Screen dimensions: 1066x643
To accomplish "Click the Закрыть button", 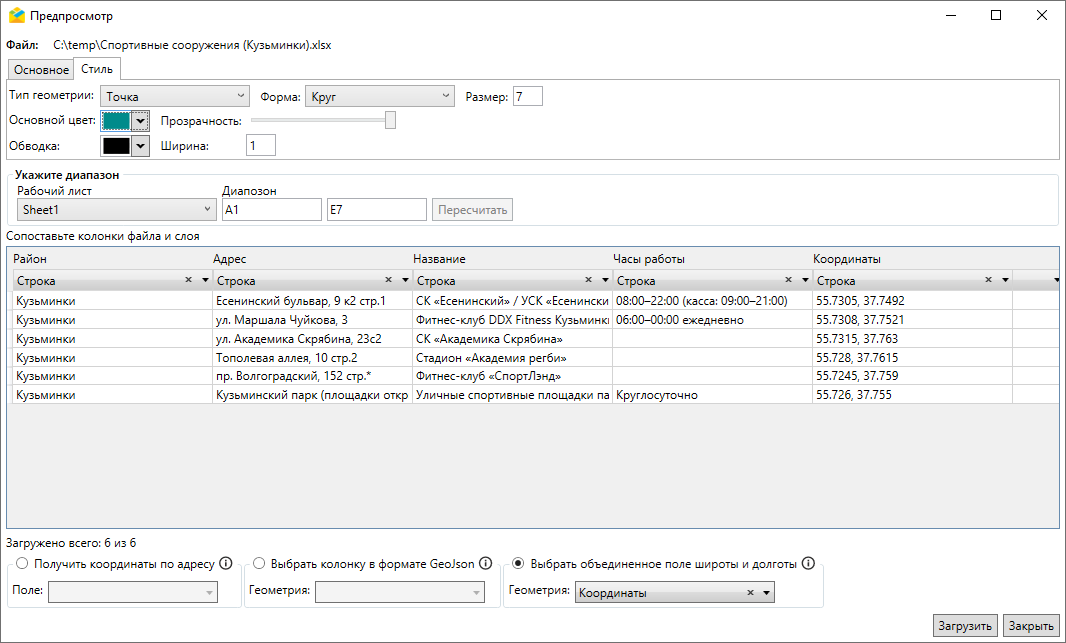I will 1030,626.
